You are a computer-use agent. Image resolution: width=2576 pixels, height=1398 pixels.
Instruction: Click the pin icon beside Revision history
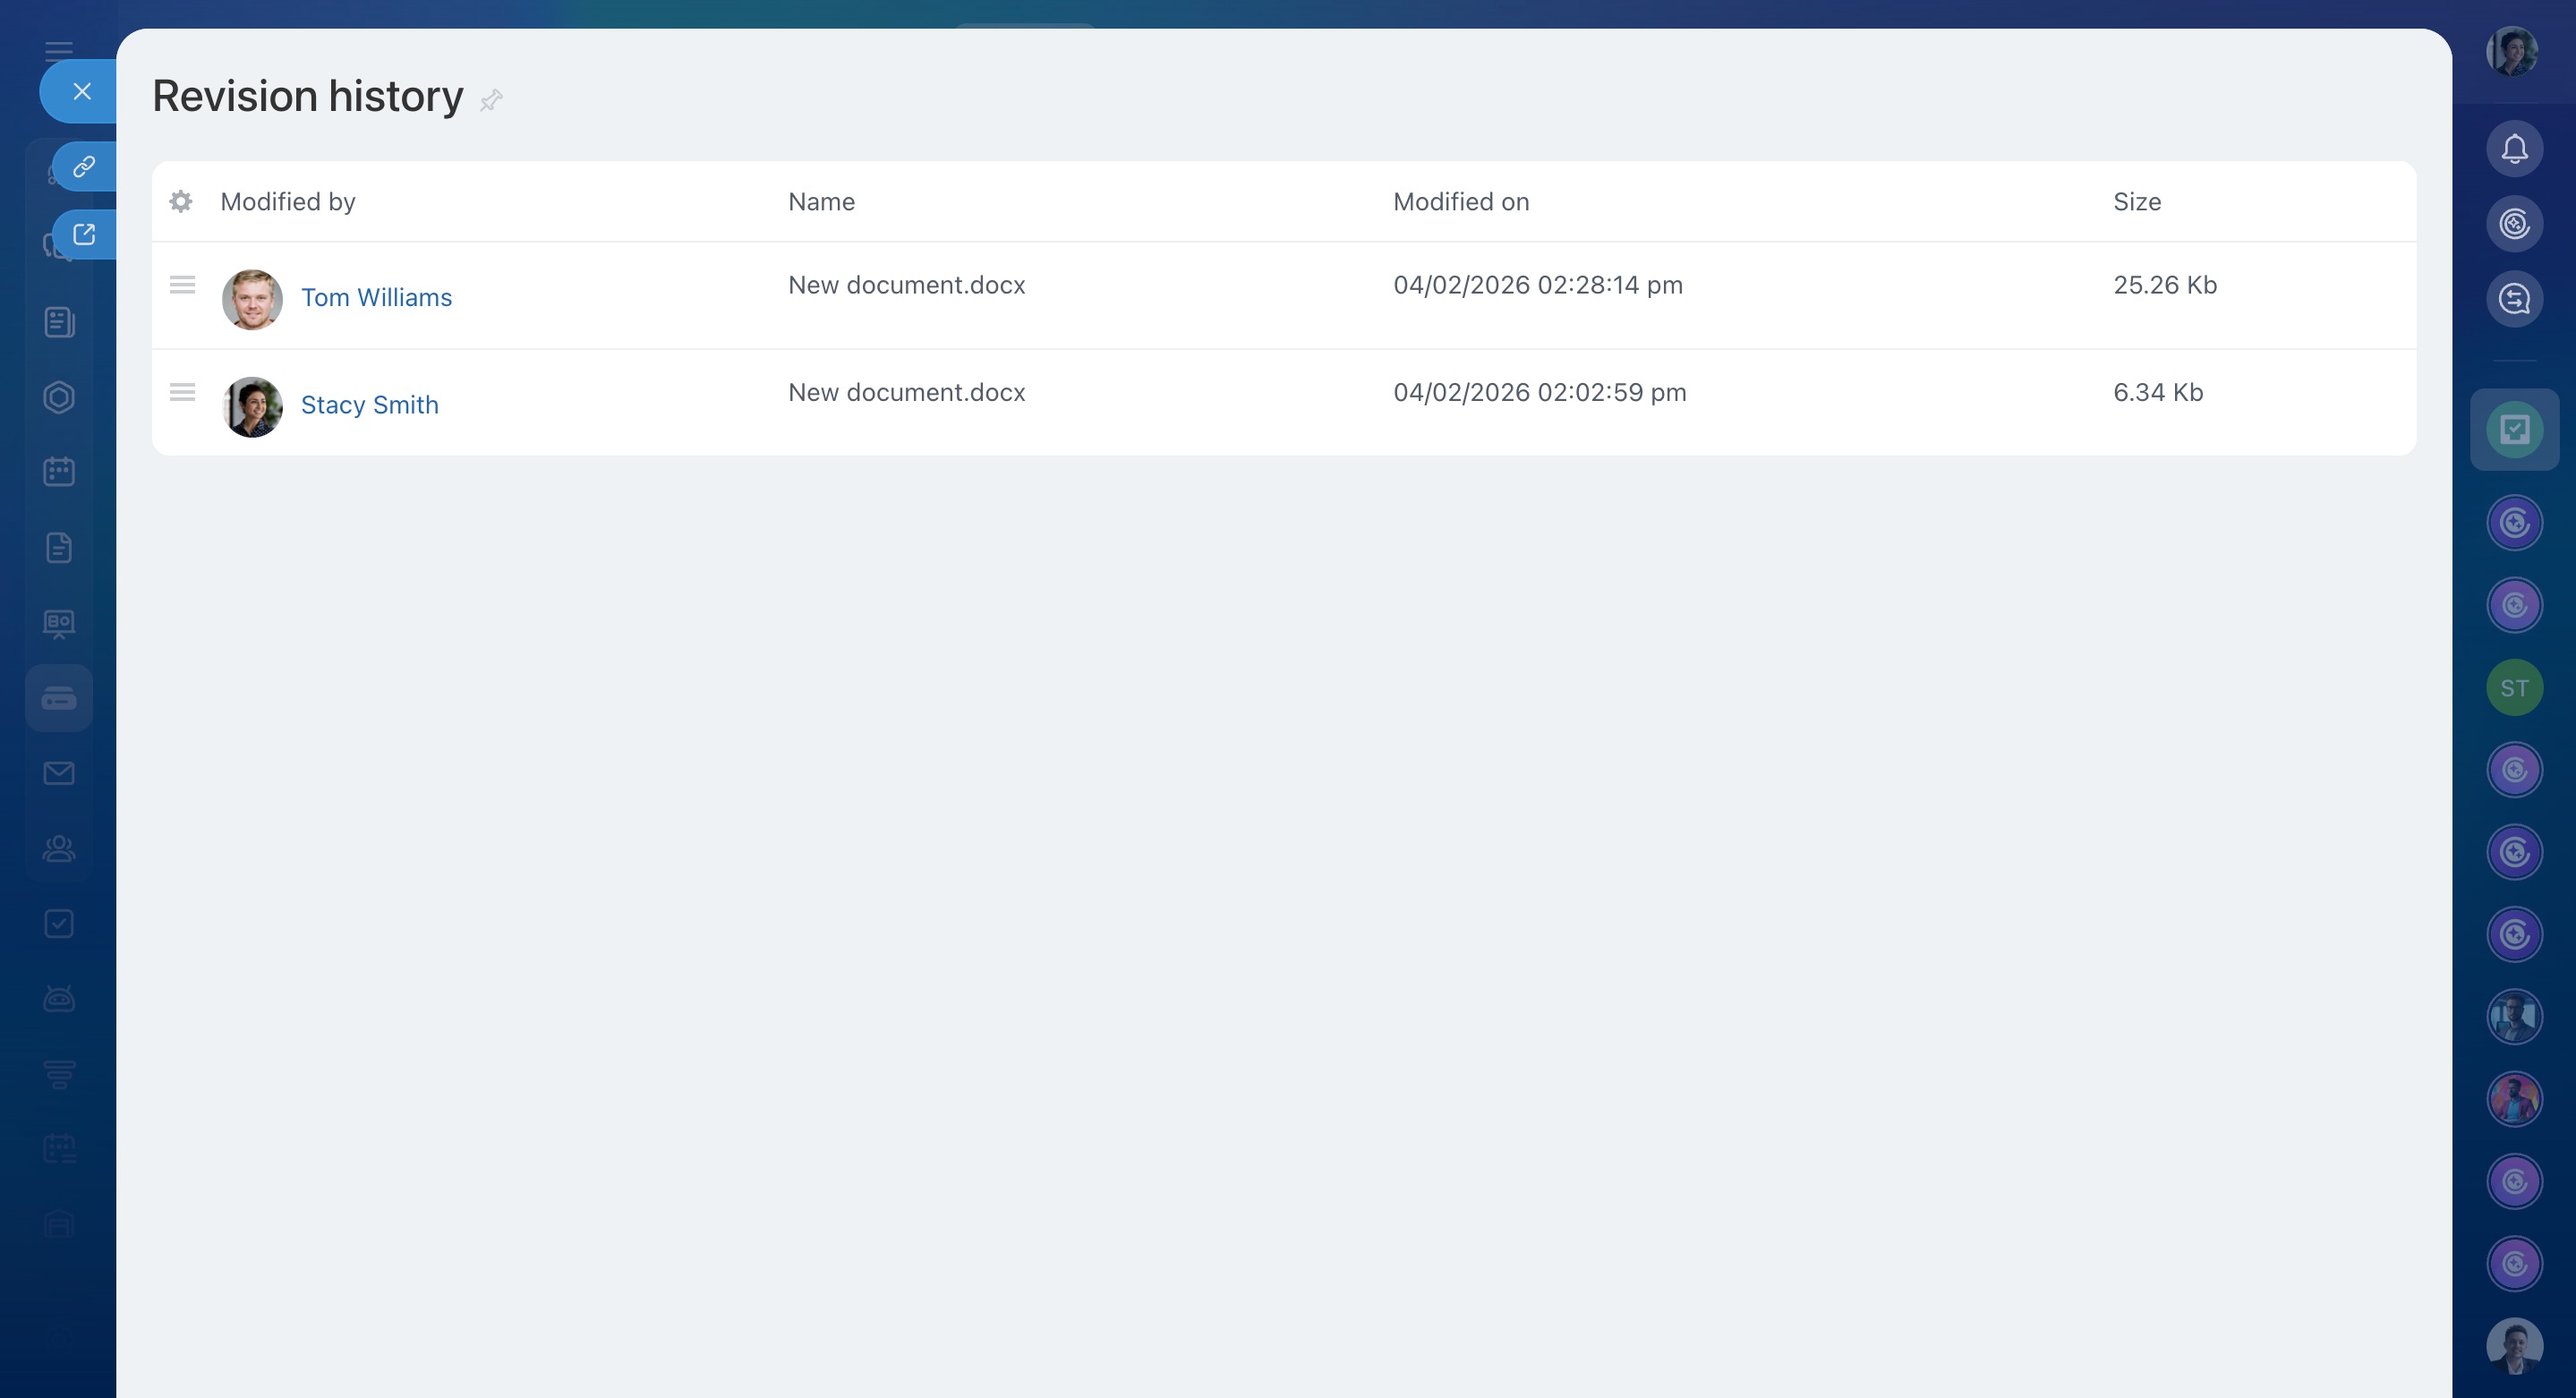pyautogui.click(x=491, y=100)
